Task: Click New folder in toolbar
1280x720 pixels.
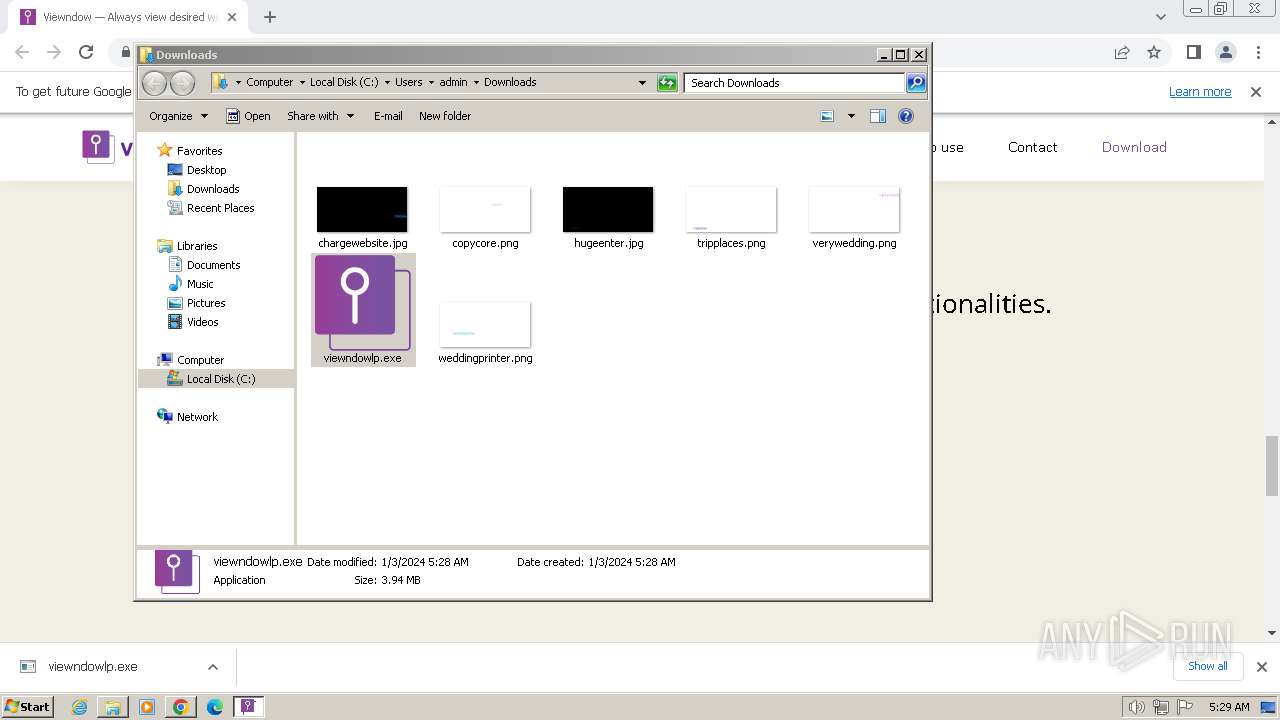Action: (445, 116)
